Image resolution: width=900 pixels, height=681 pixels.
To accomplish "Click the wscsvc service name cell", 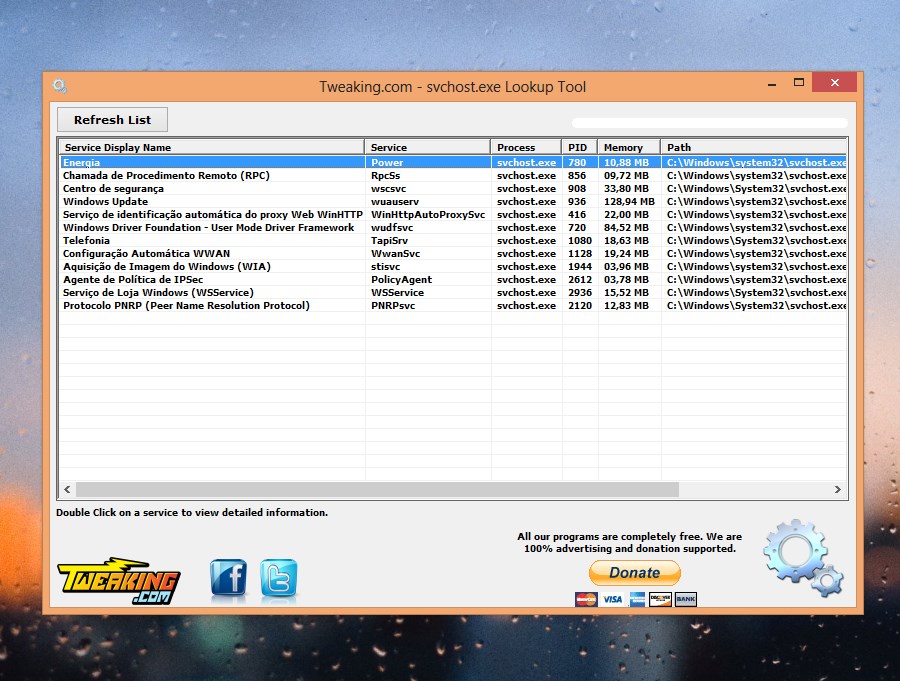I will click(x=389, y=188).
